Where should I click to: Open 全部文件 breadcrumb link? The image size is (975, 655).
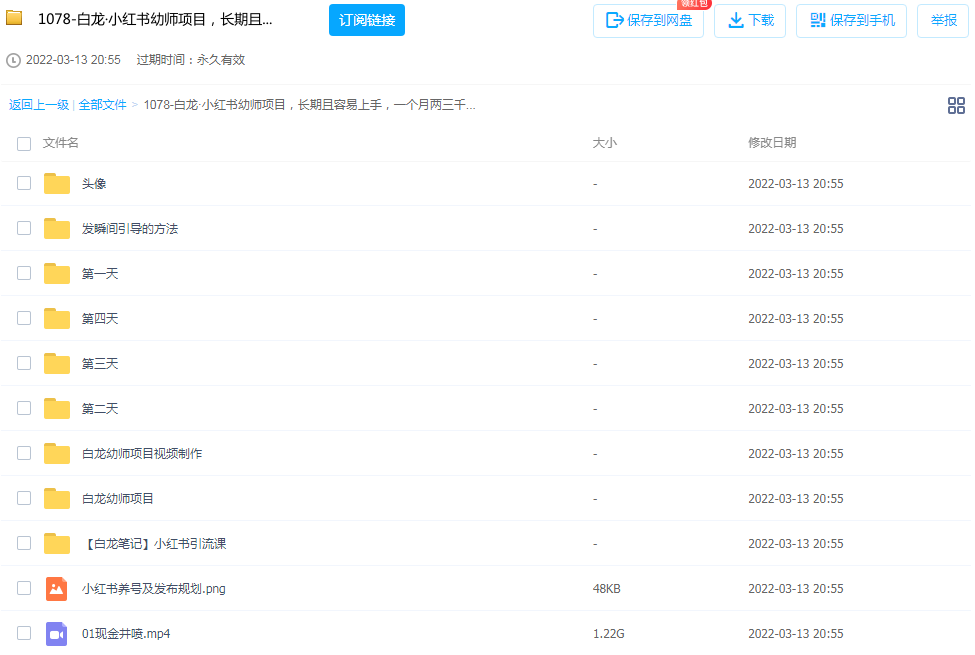[103, 105]
